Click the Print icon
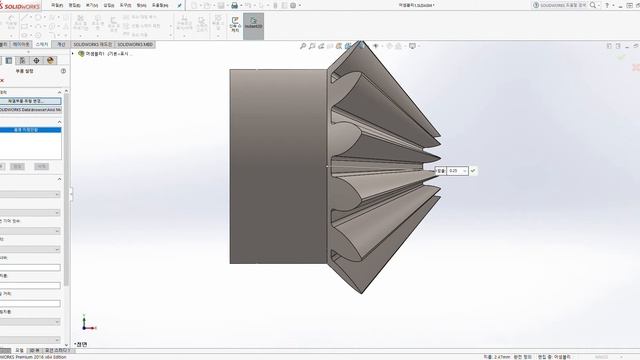640x360 pixels. coord(234,6)
